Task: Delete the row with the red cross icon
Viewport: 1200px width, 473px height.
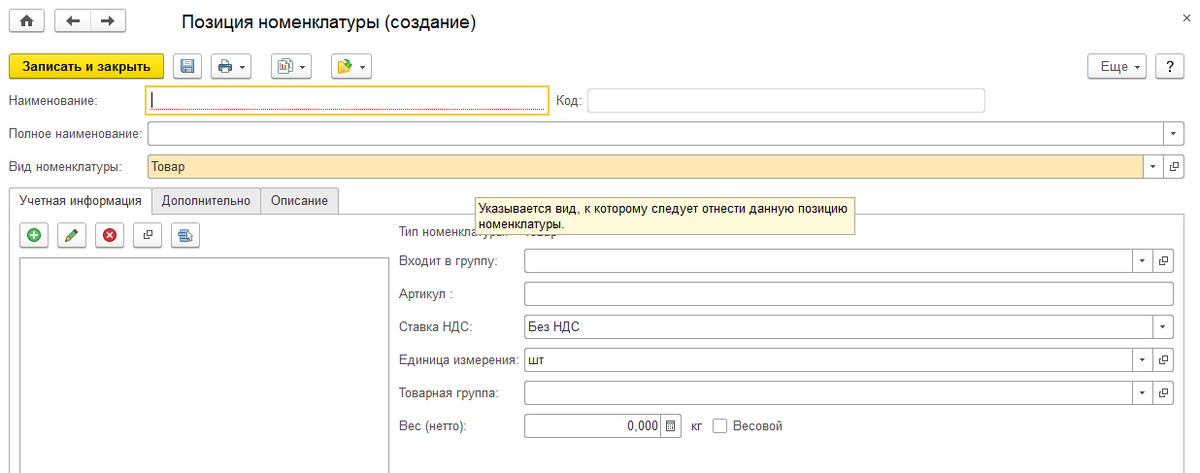Action: (x=109, y=235)
